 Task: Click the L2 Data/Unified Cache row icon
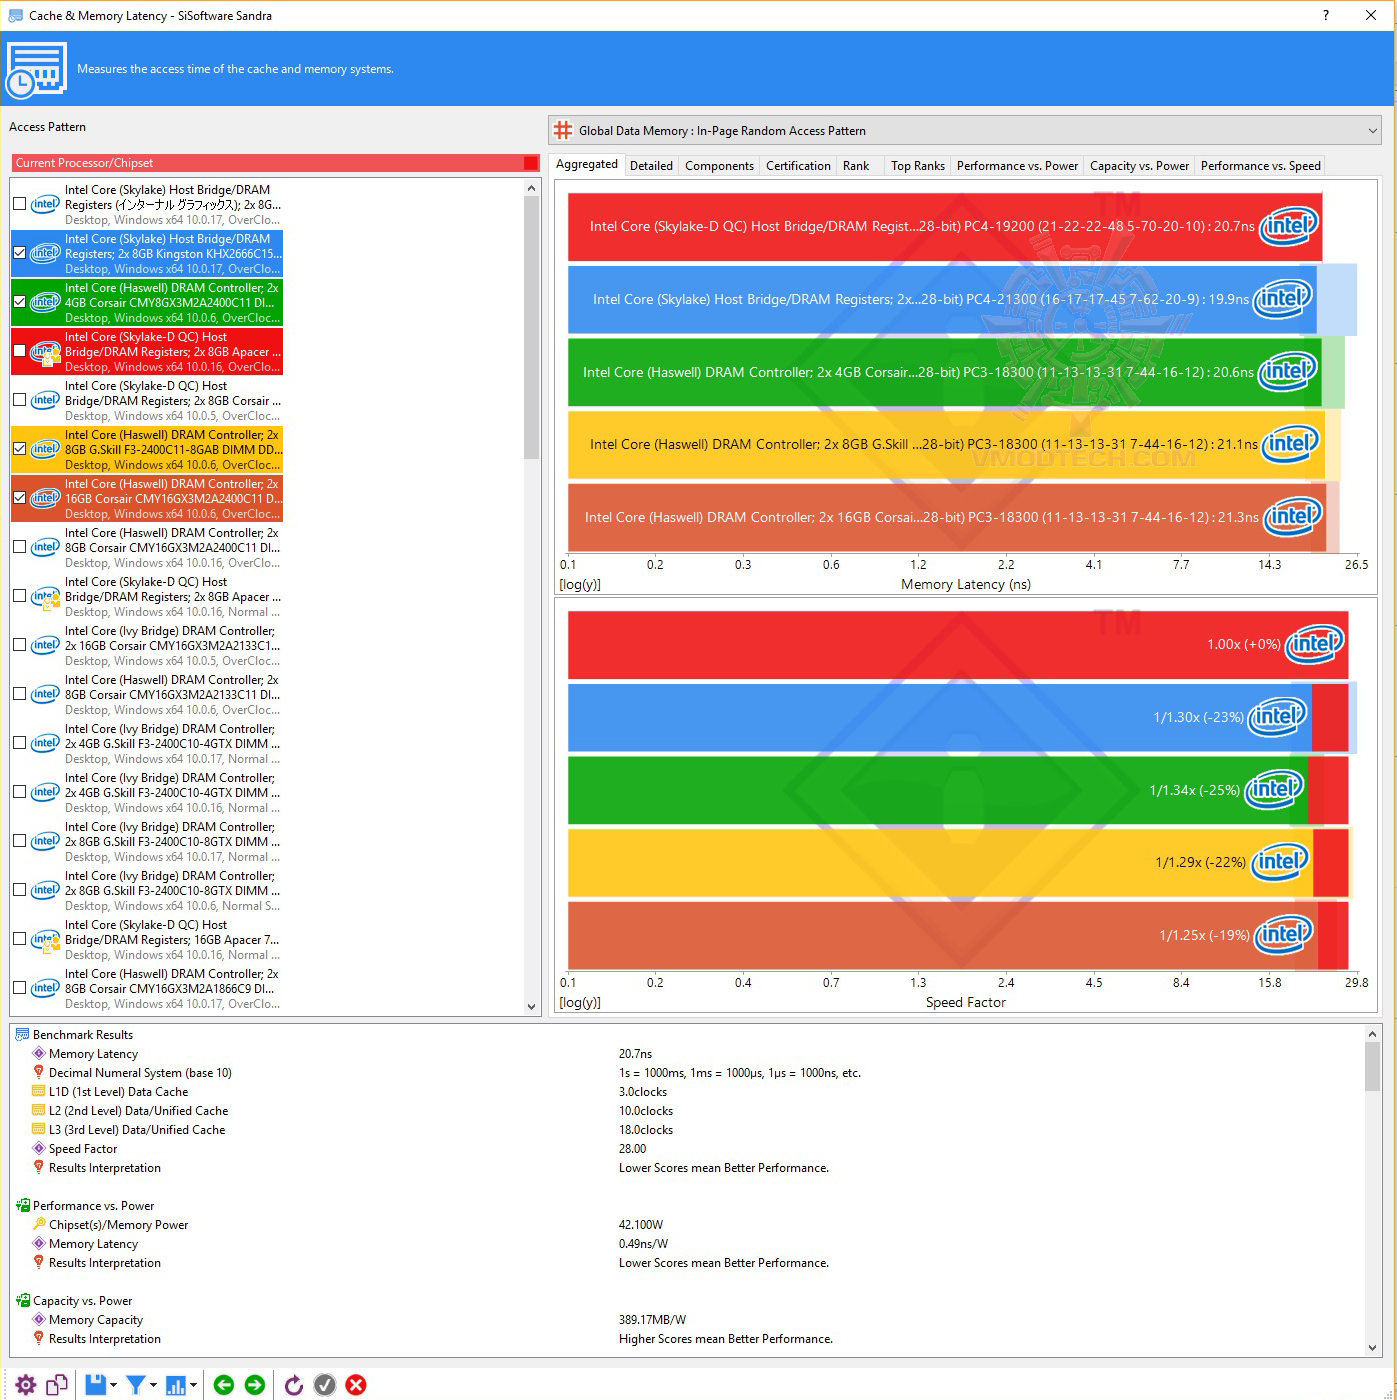[x=39, y=1111]
